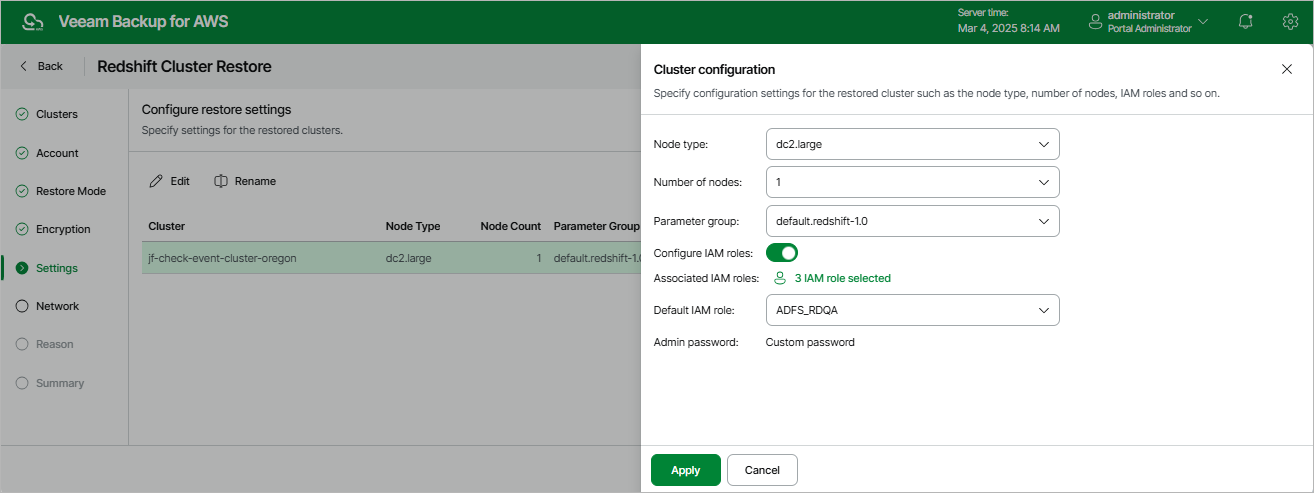Disable the Configure IAM roles toggle
This screenshot has height=493, width=1314.
[782, 252]
